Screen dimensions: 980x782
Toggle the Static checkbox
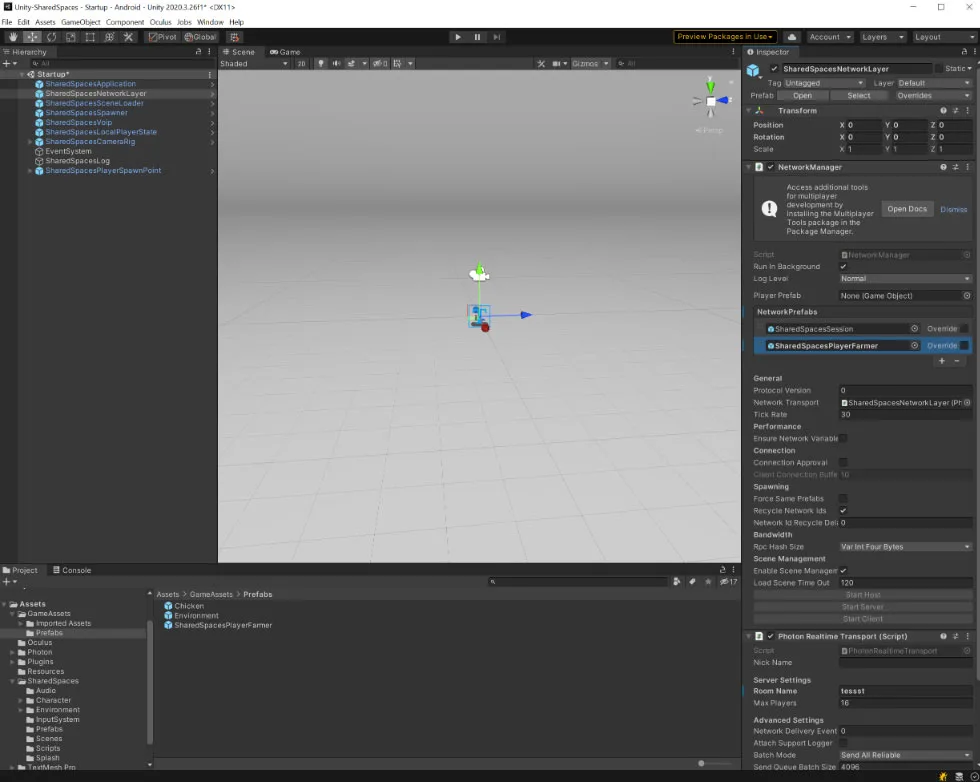[x=938, y=69]
